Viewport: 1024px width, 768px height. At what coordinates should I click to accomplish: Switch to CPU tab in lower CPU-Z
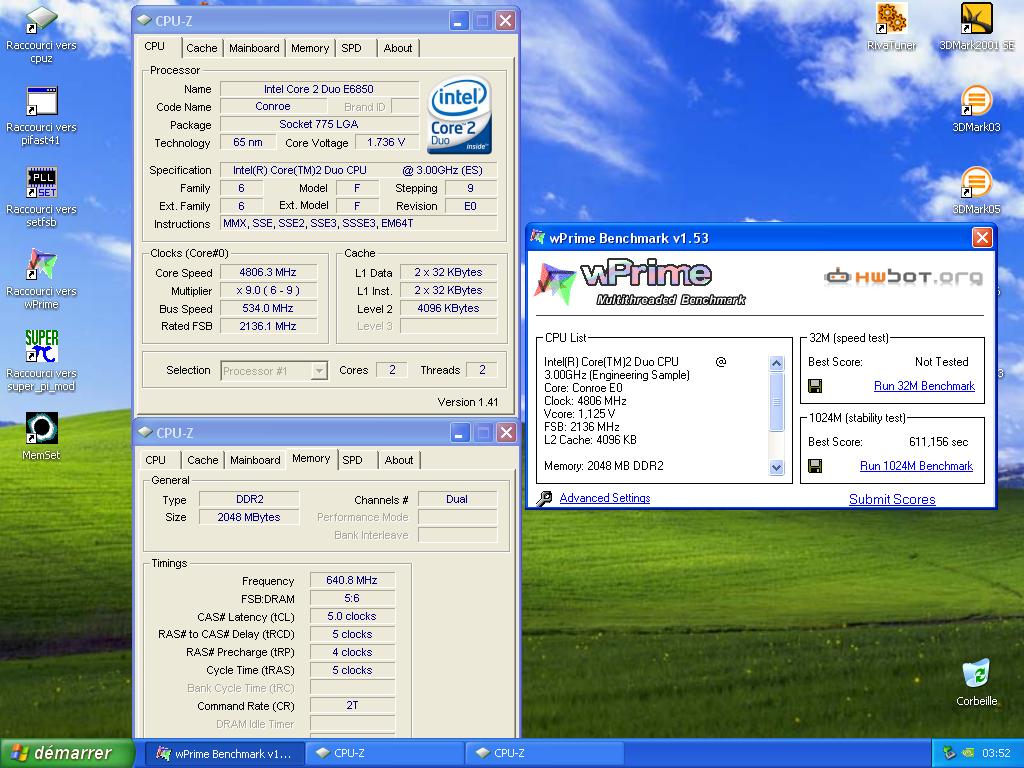pos(155,460)
